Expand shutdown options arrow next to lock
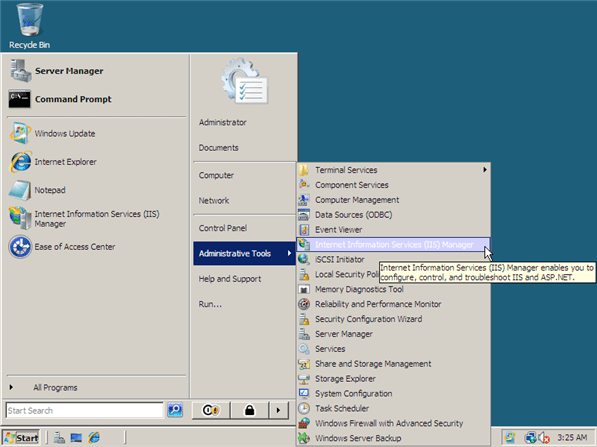Image resolution: width=597 pixels, height=447 pixels. 278,410
